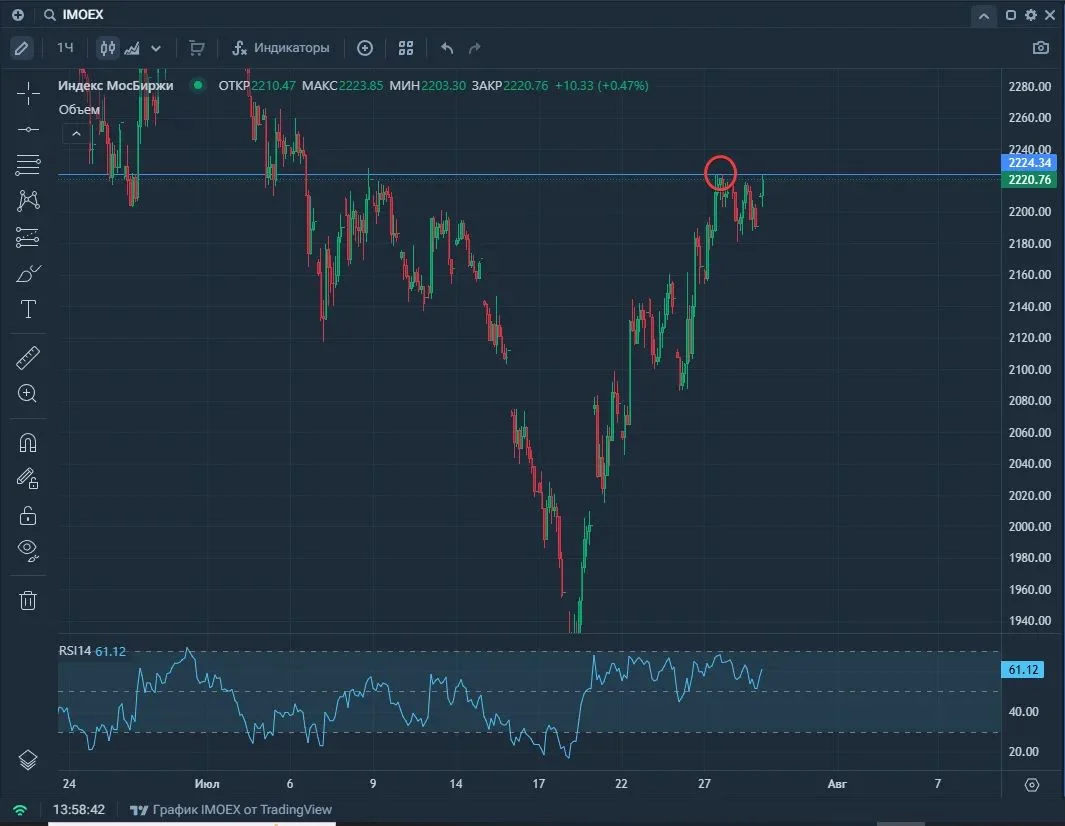Select the crosshair cursor tool
This screenshot has height=826, width=1065.
[x=28, y=93]
